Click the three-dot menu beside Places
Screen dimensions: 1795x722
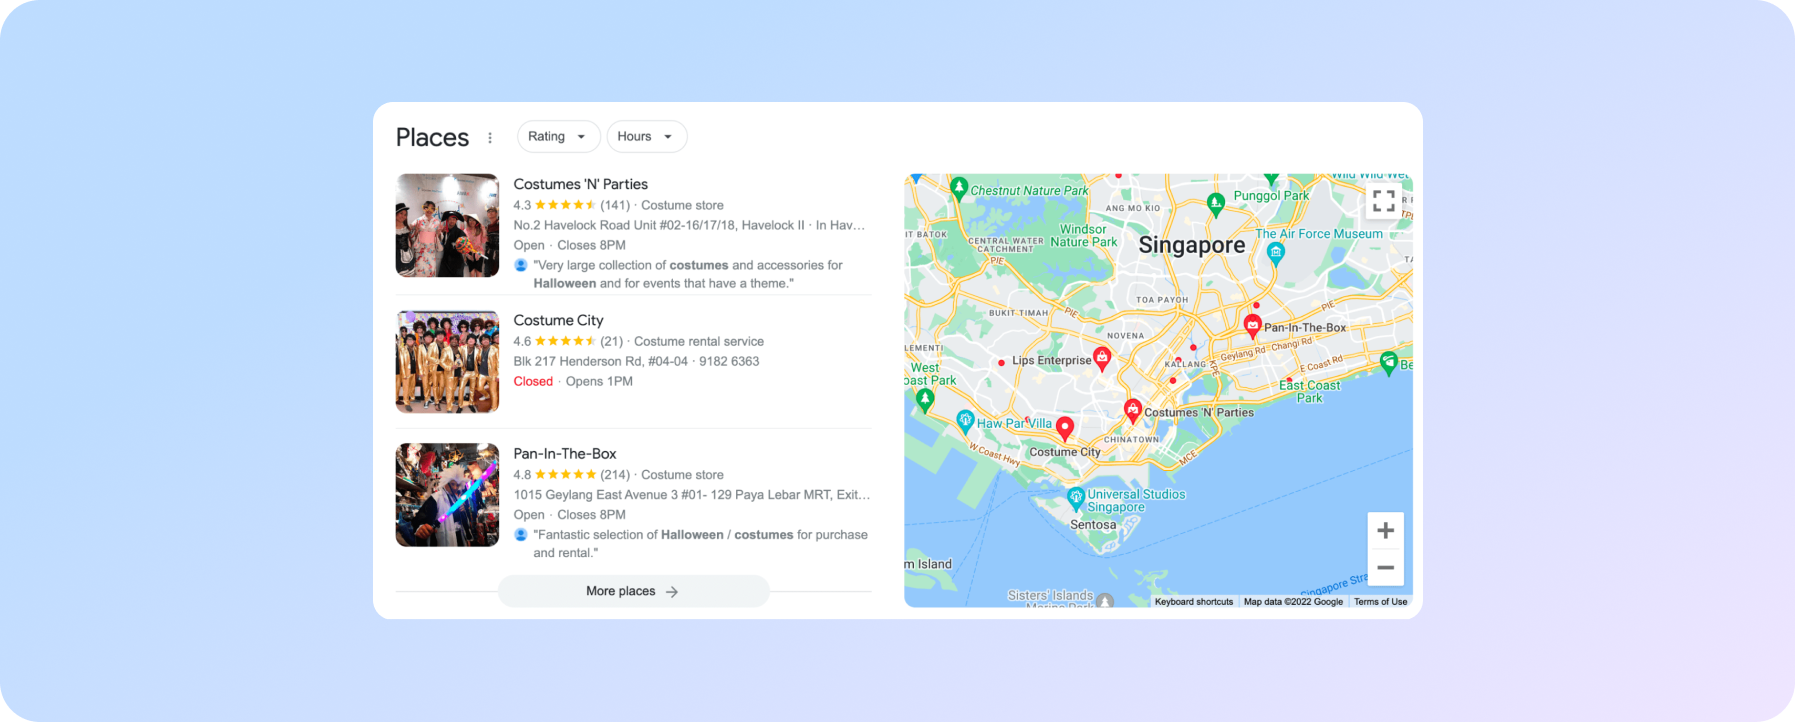point(490,138)
